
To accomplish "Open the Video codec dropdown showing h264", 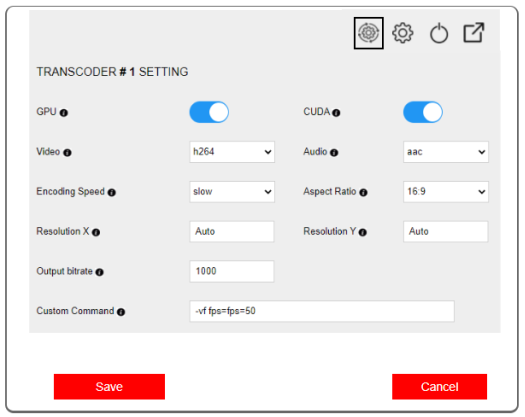I will pos(232,152).
